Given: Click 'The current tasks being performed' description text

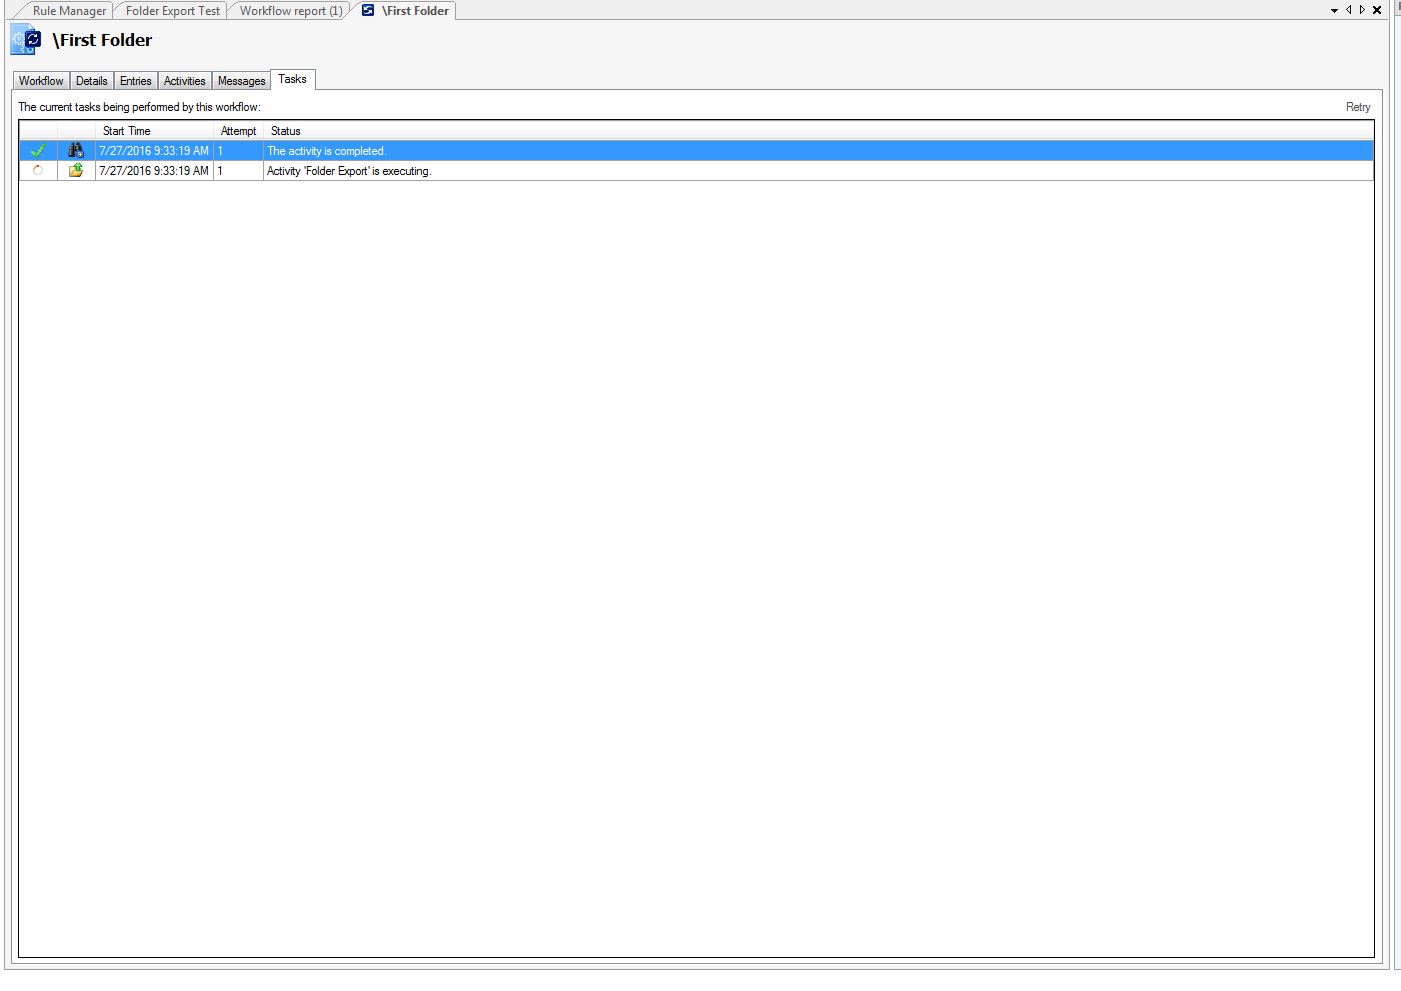Looking at the screenshot, I should (139, 107).
